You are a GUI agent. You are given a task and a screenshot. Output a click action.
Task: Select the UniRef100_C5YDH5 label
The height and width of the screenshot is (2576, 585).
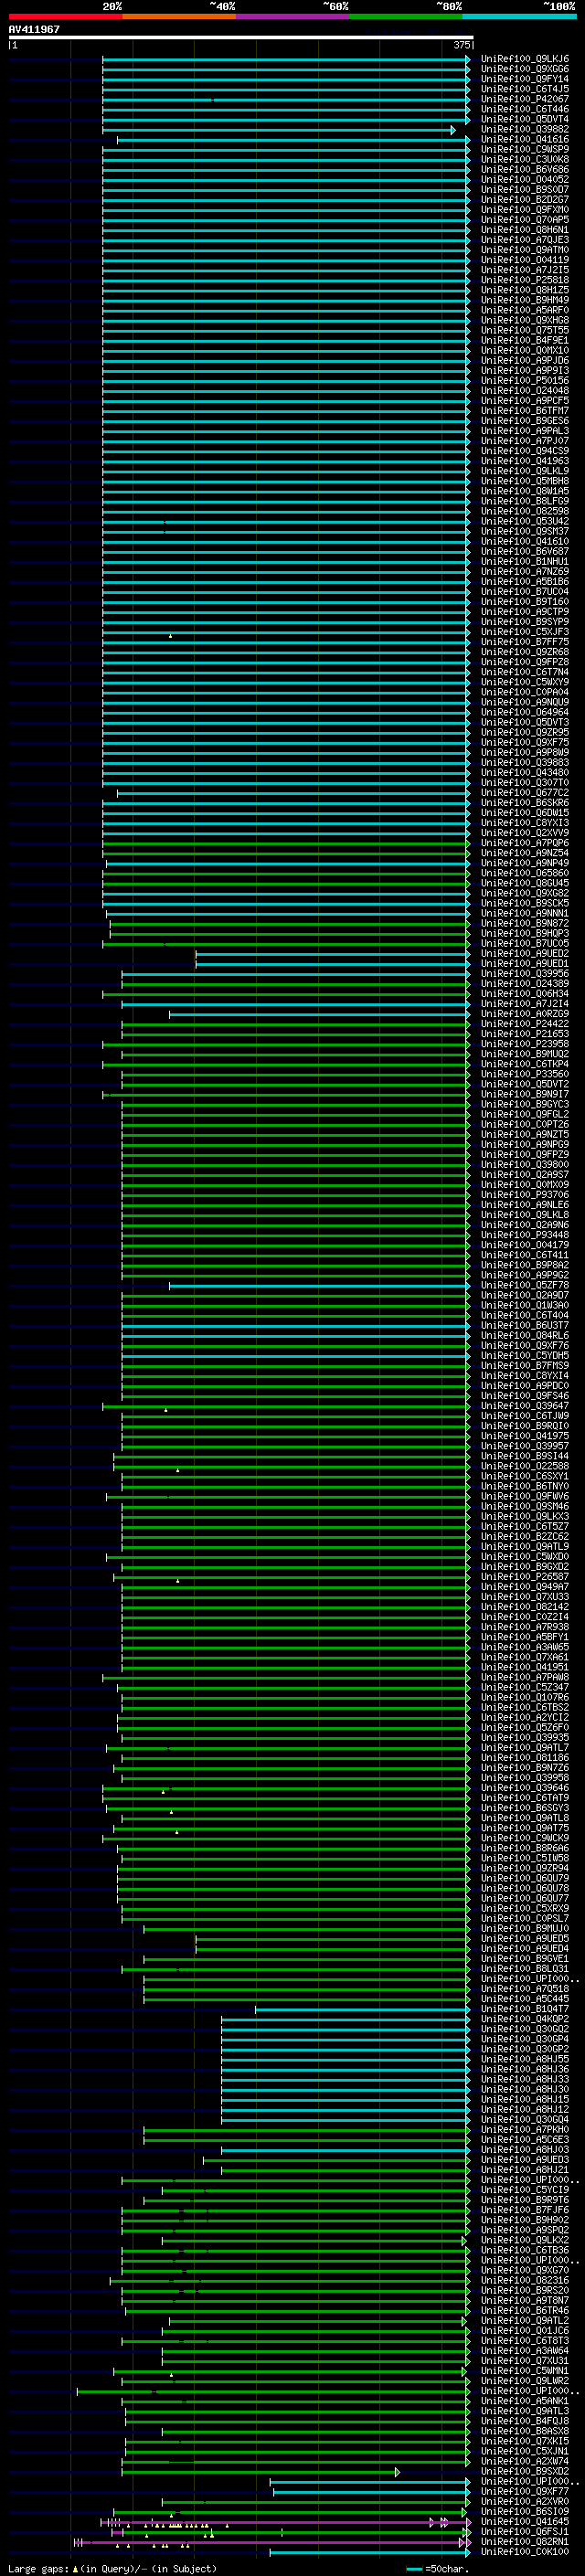point(525,1356)
